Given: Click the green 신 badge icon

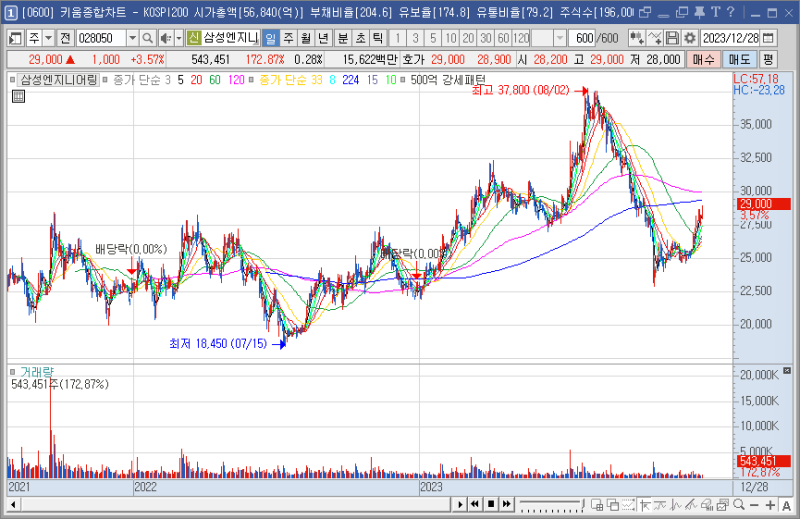Looking at the screenshot, I should click(193, 38).
